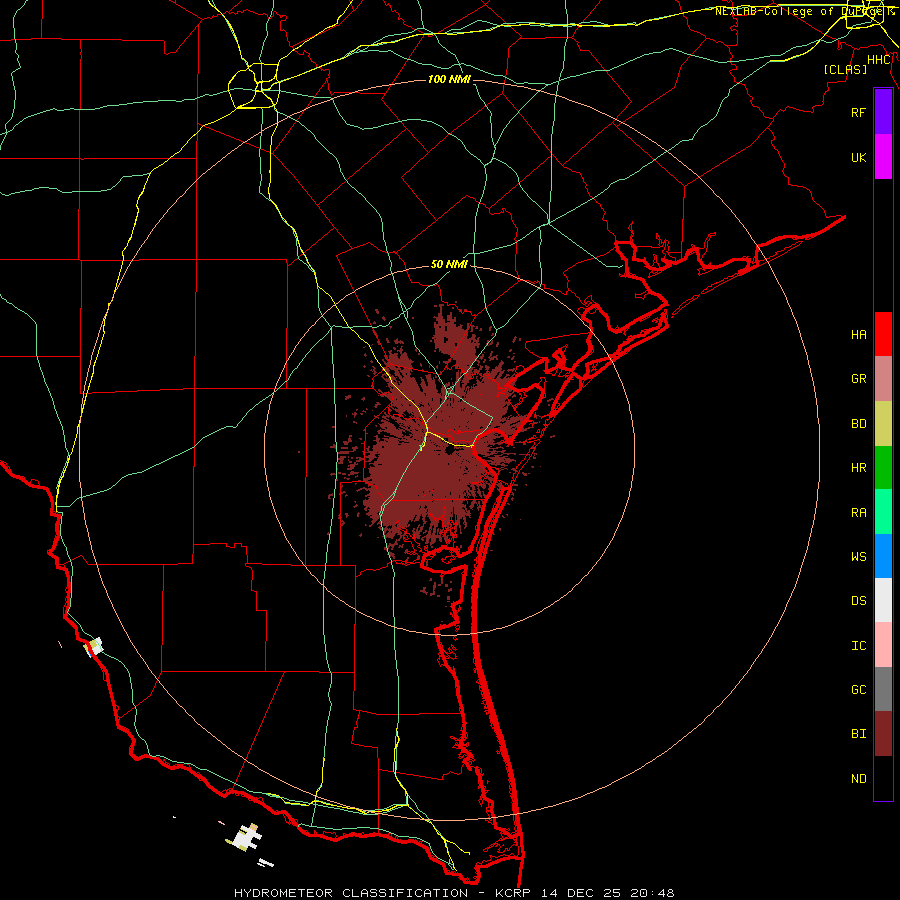Click the WS blue legend swatch
900x900 pixels.
[x=883, y=556]
